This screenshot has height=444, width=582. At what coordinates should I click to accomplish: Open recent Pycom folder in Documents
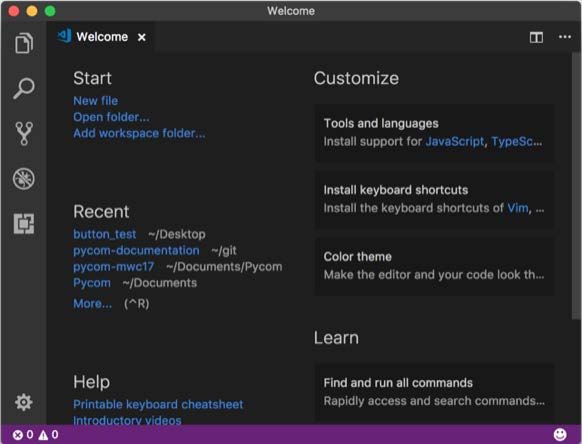pos(92,283)
